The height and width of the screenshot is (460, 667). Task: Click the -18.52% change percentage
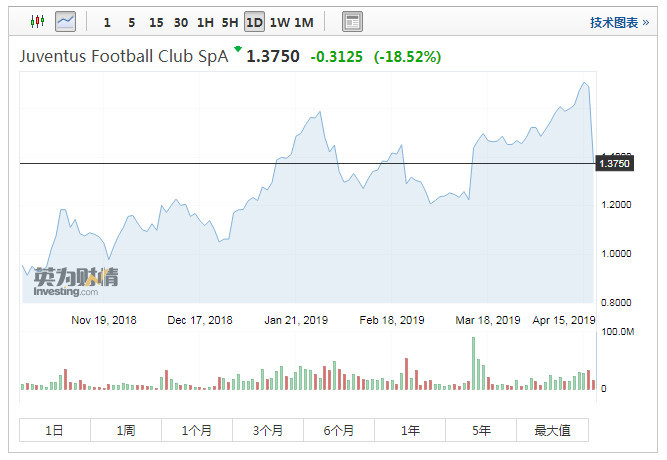pyautogui.click(x=407, y=57)
